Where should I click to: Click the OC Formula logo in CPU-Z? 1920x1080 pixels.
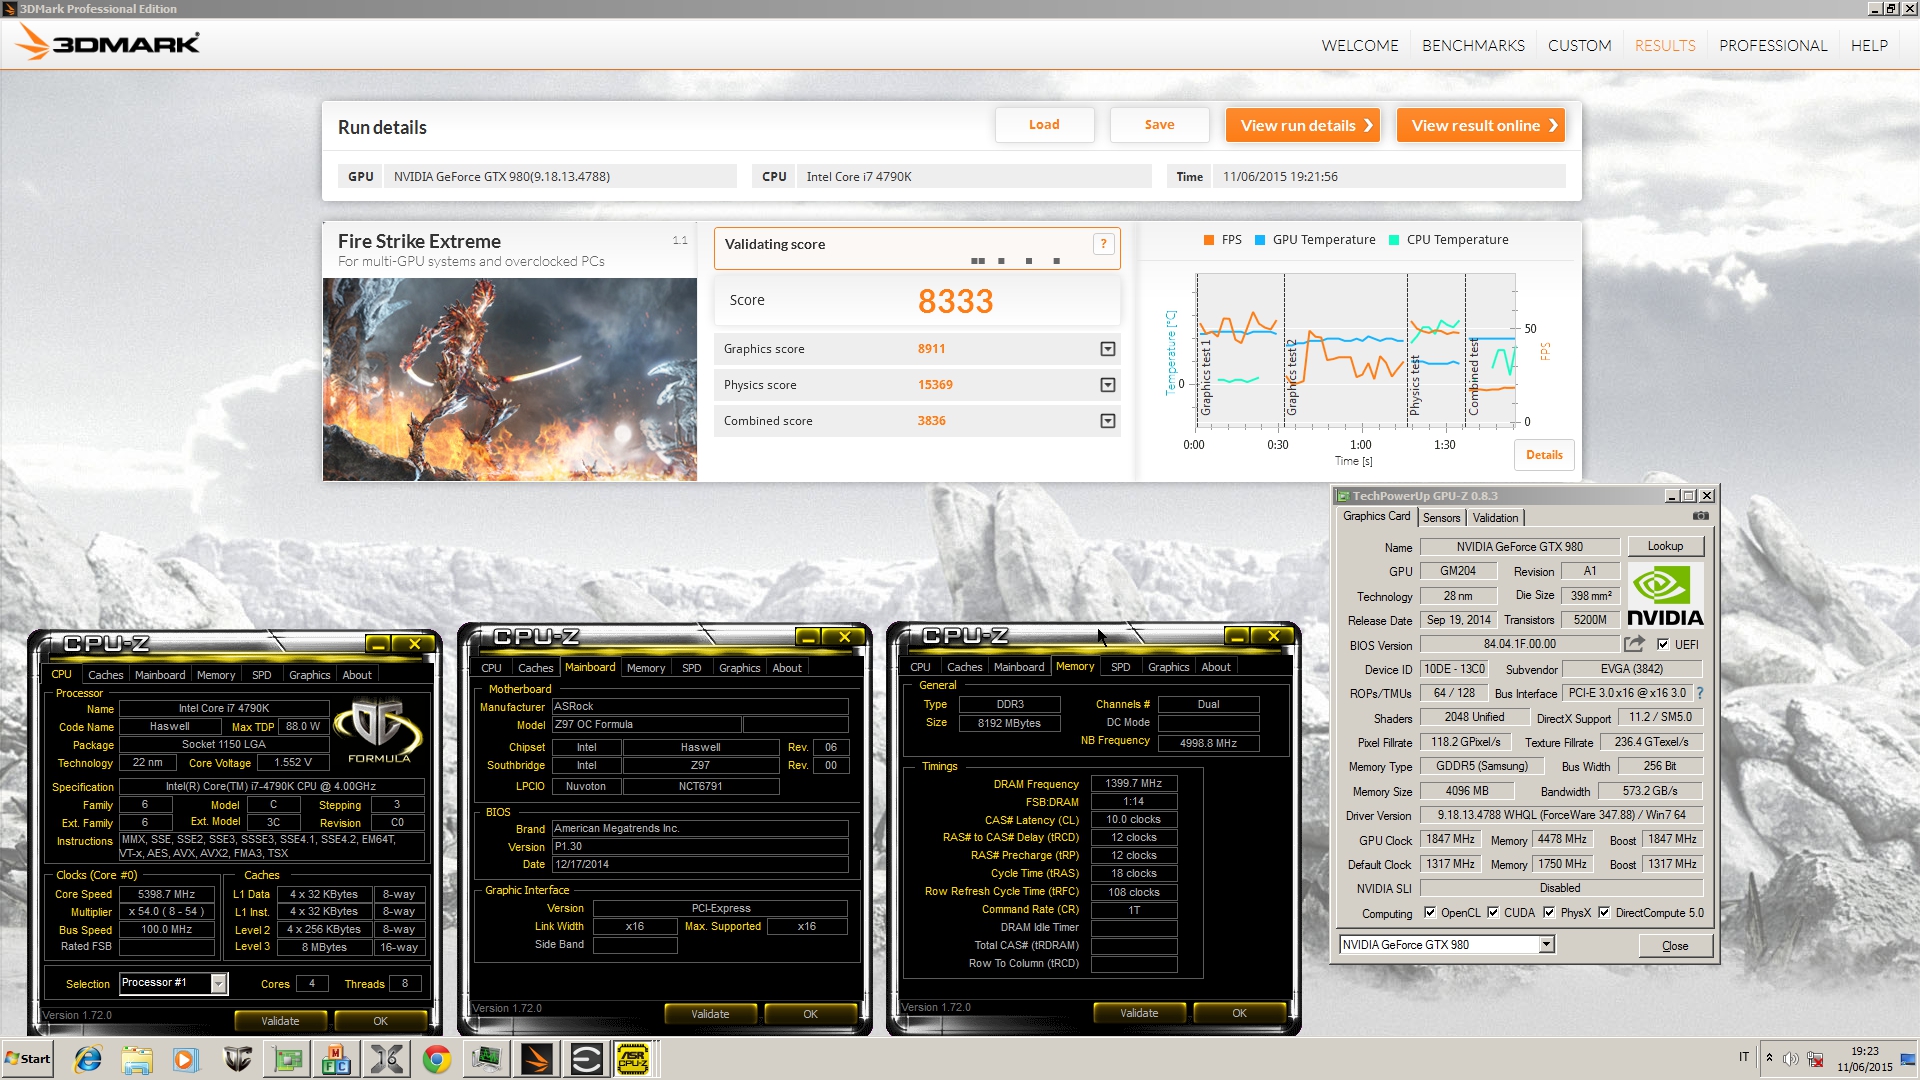click(378, 731)
